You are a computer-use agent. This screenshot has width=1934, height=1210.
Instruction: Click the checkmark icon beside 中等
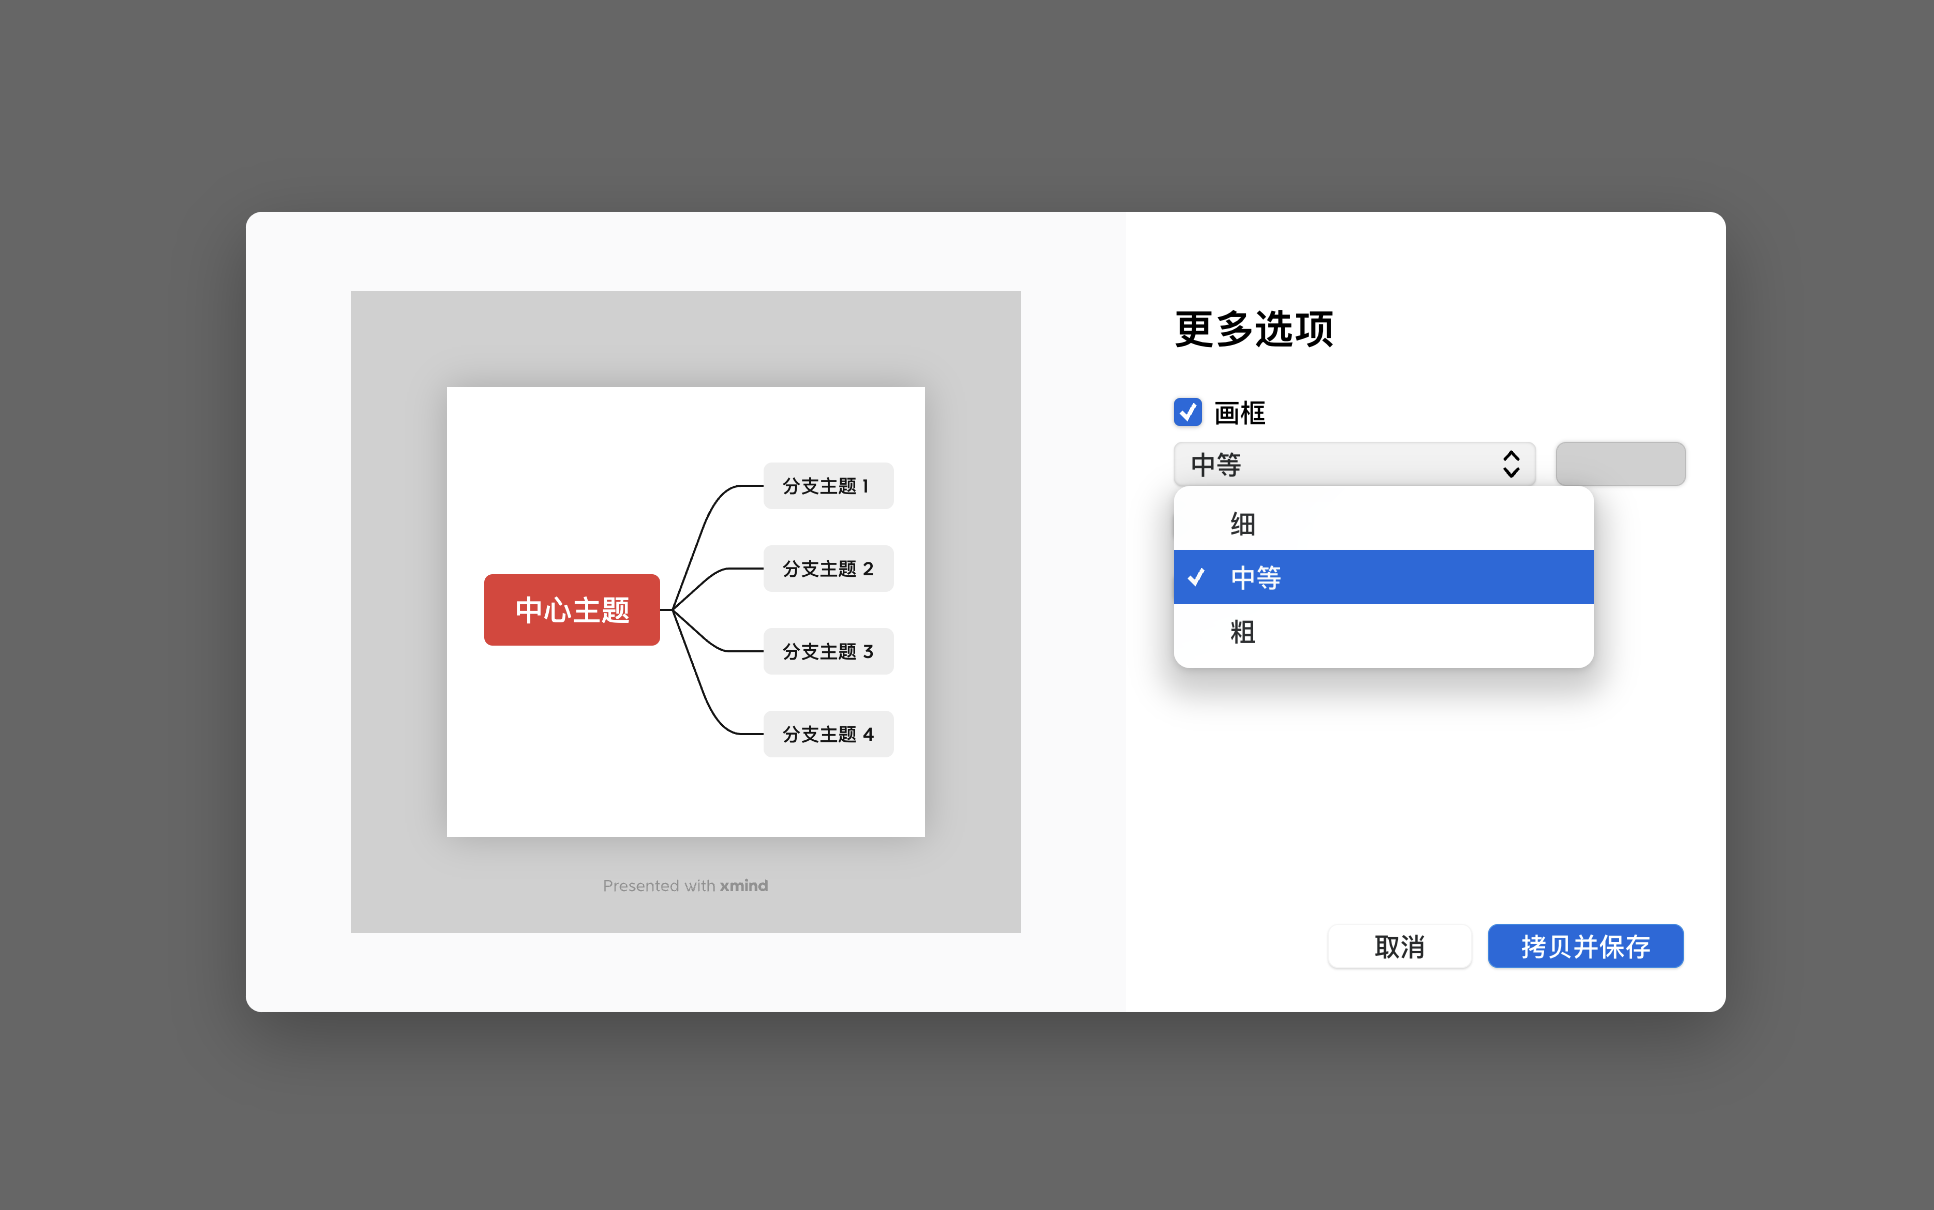click(1196, 577)
